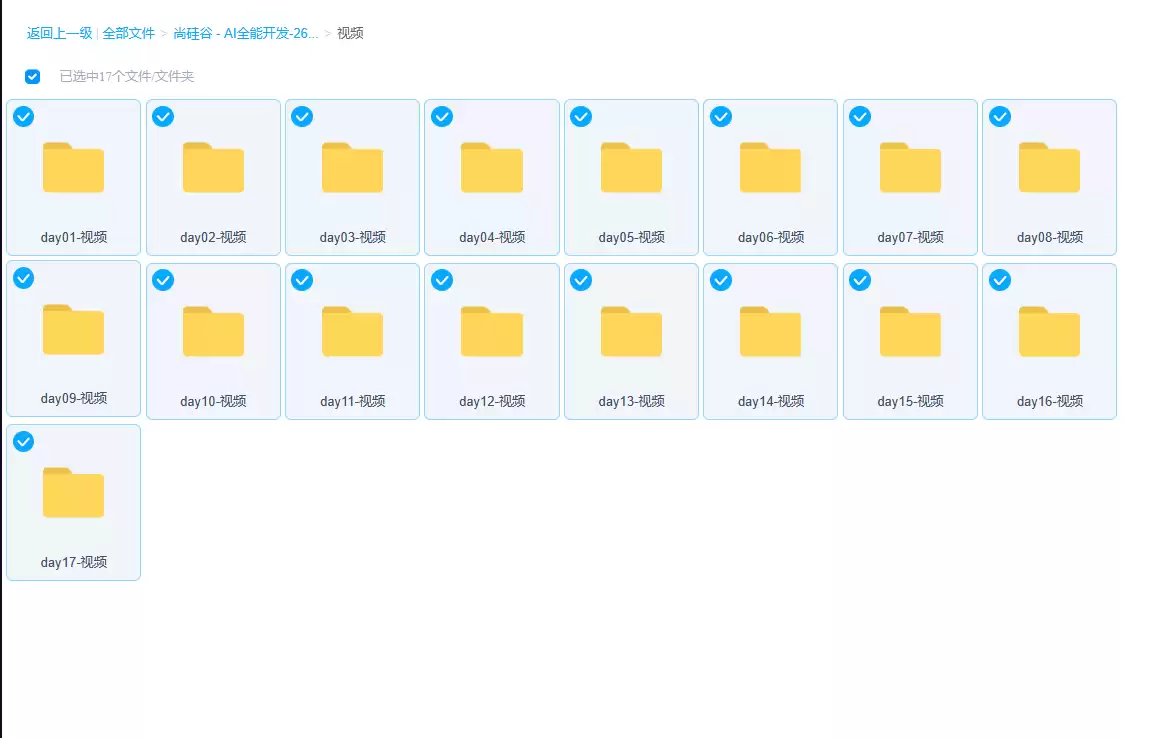The width and height of the screenshot is (1166, 738).
Task: Open the day01-视频 folder icon
Action: pos(74,167)
